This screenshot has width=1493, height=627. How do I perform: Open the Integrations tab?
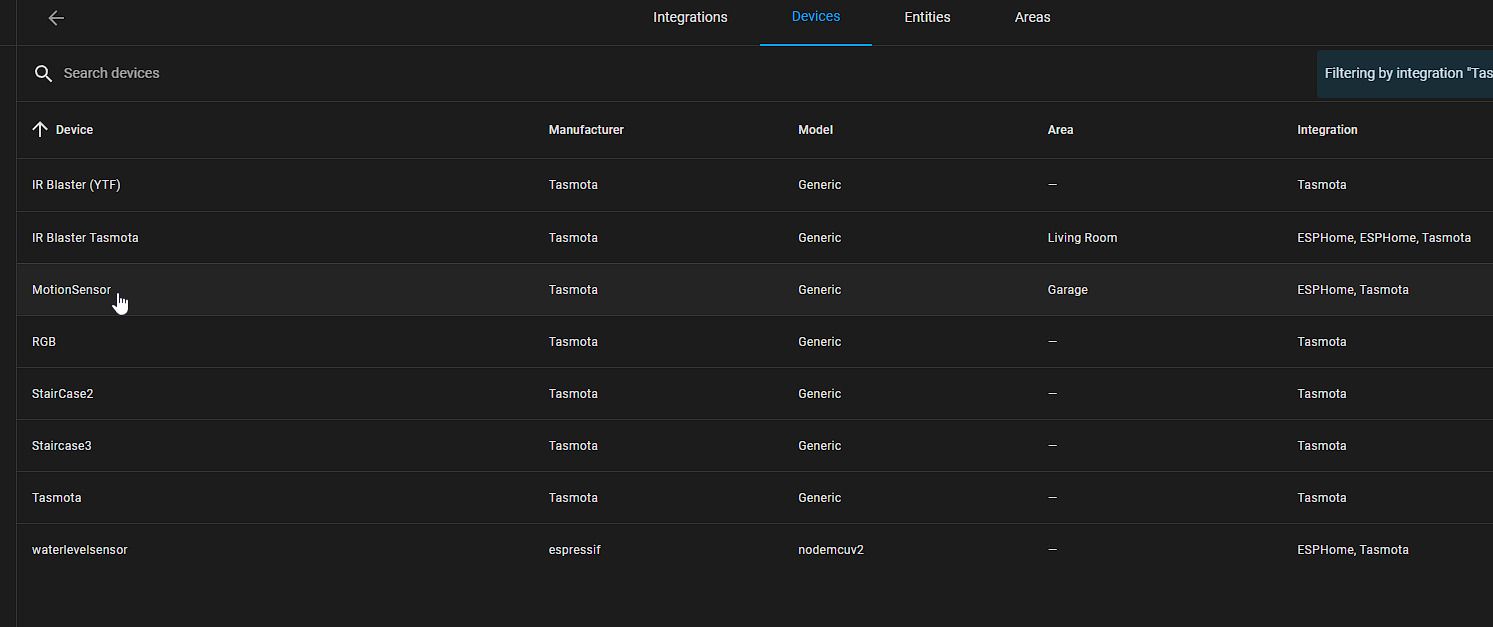690,17
